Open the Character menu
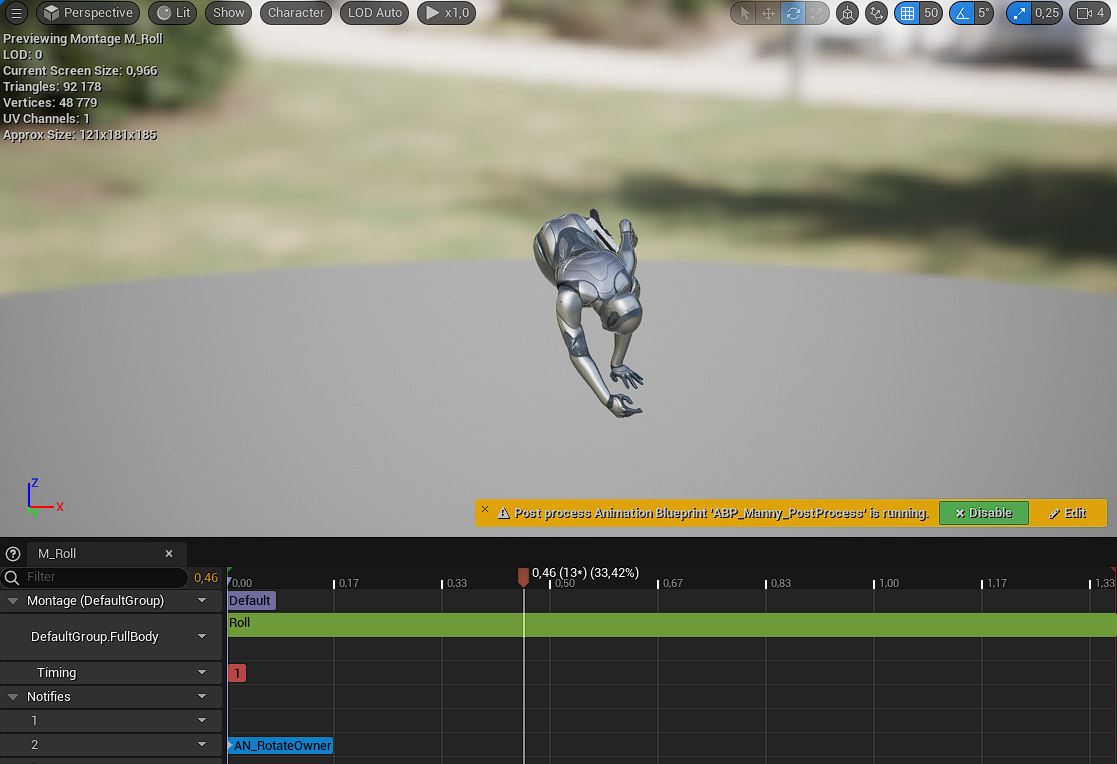 coord(296,13)
